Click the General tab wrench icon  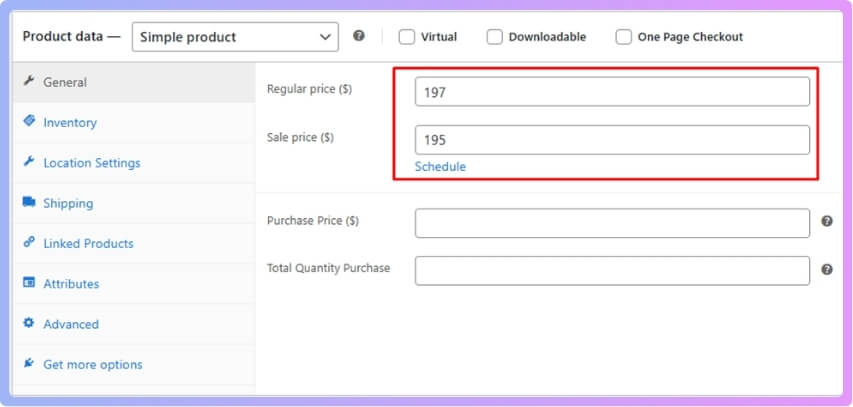pyautogui.click(x=29, y=81)
